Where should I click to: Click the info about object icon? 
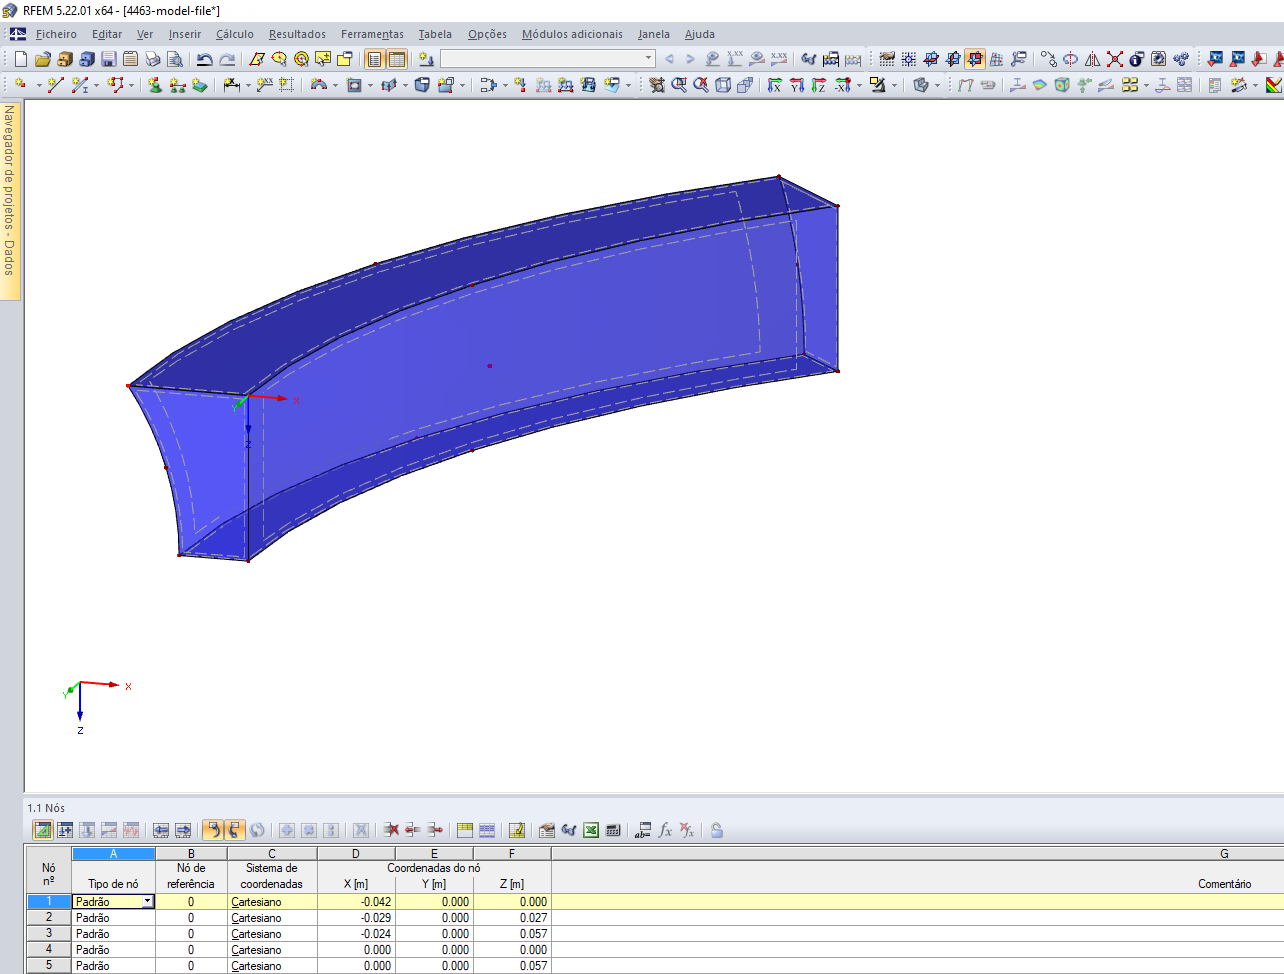coord(1136,59)
